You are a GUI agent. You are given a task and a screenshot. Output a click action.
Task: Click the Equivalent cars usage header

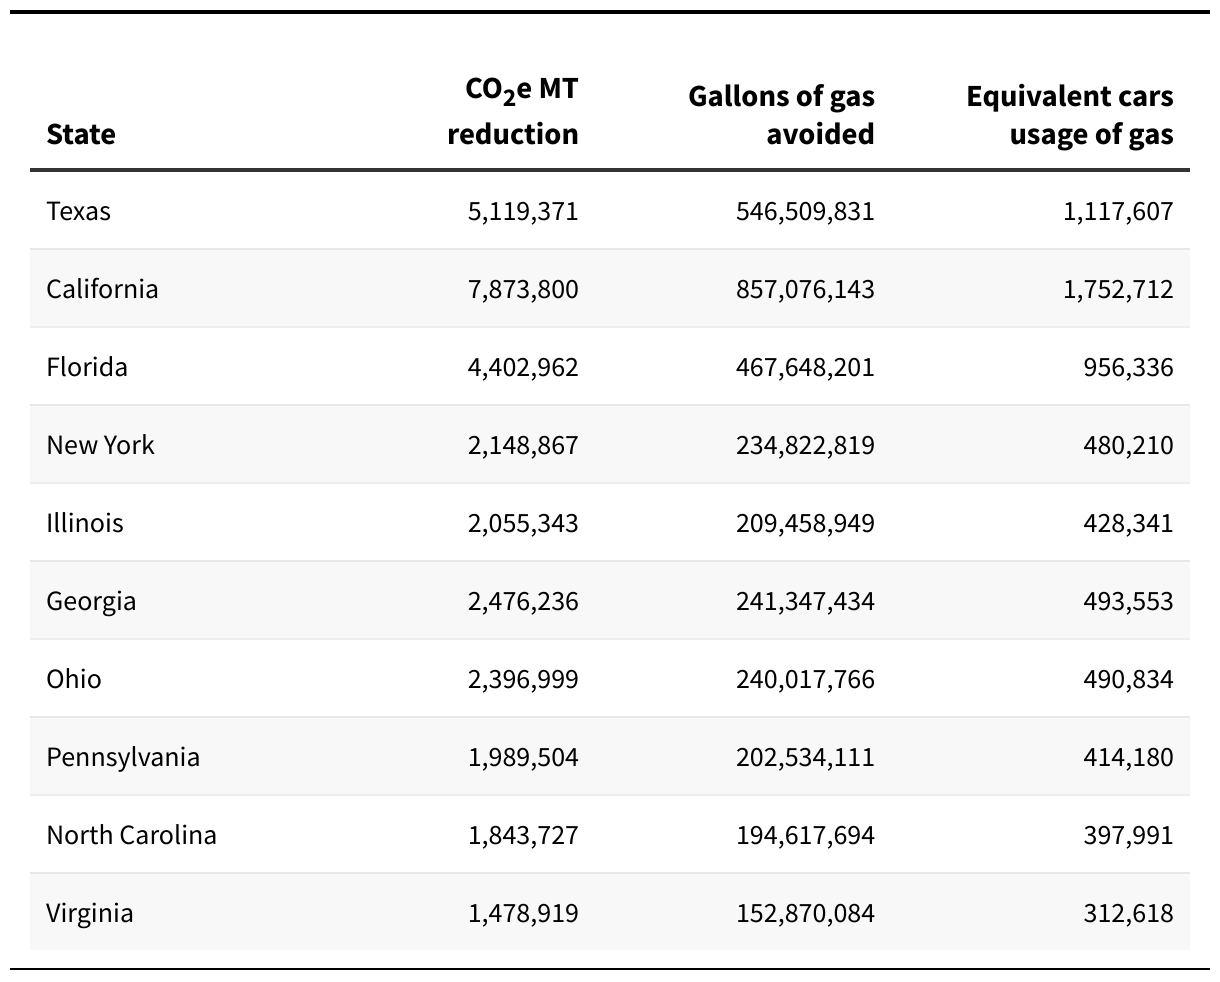tap(1070, 115)
